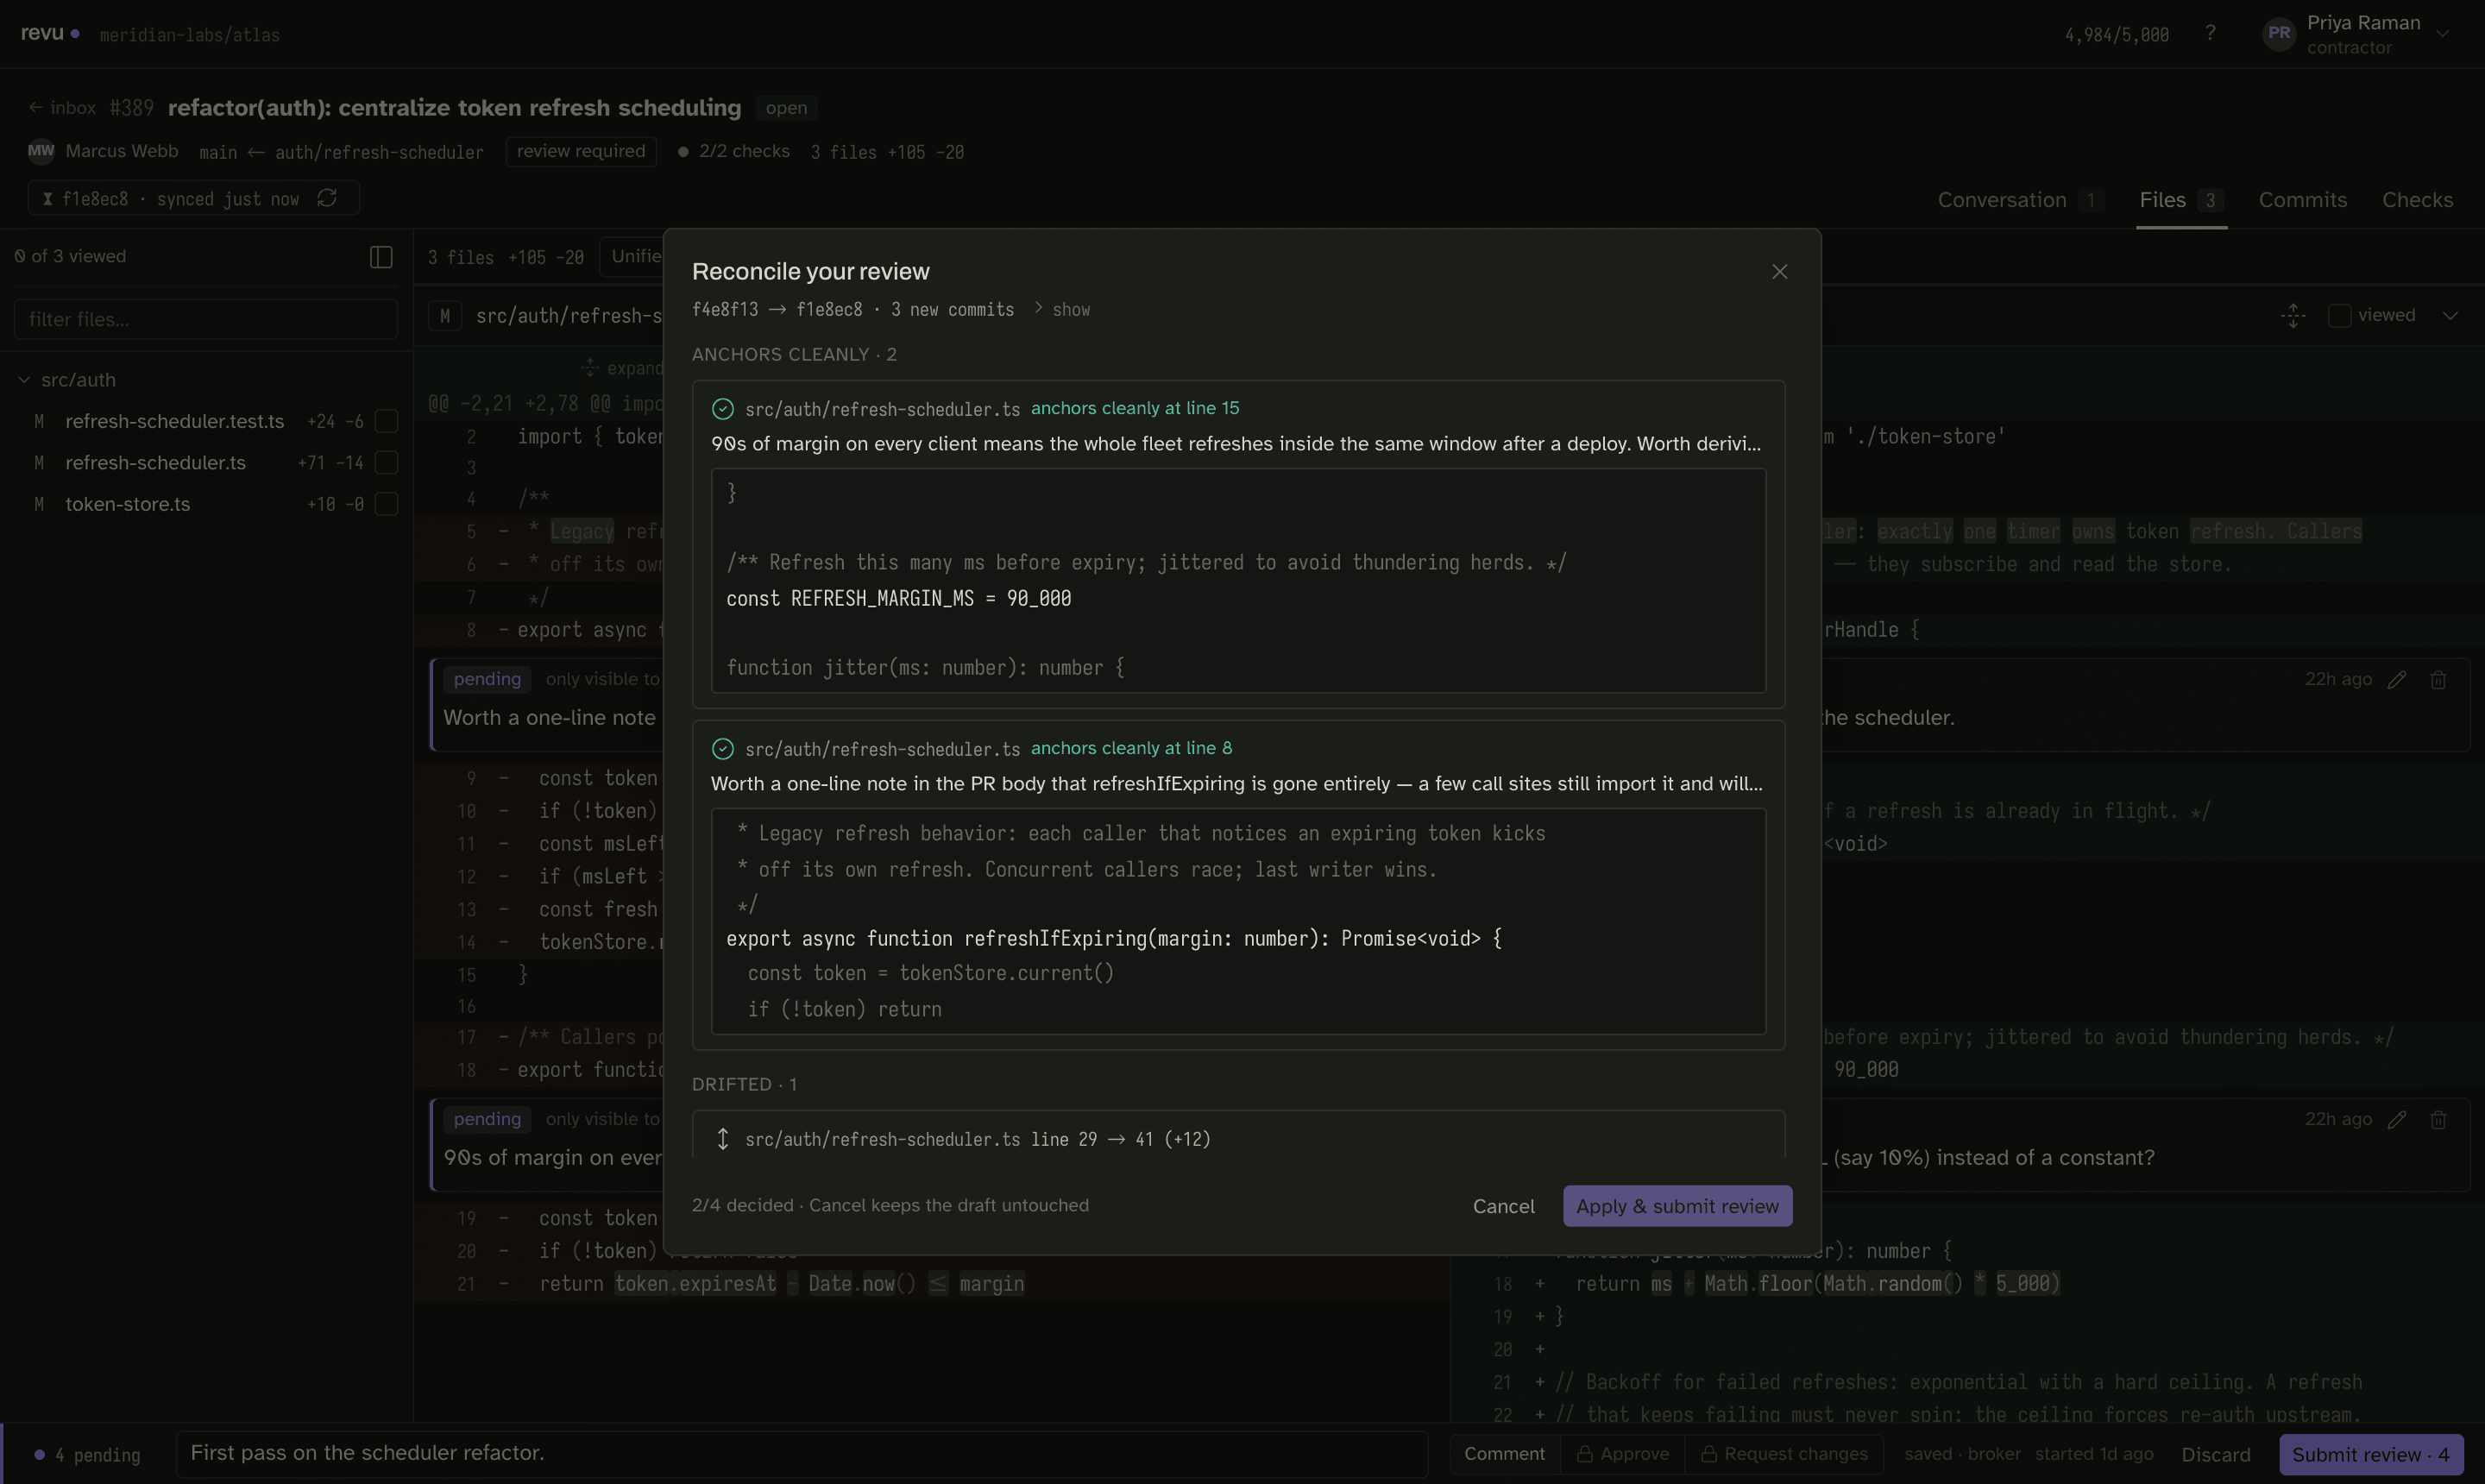Delete the second pending comment about 10% margin
Viewport: 2485px width, 1484px height.
tap(2438, 1120)
